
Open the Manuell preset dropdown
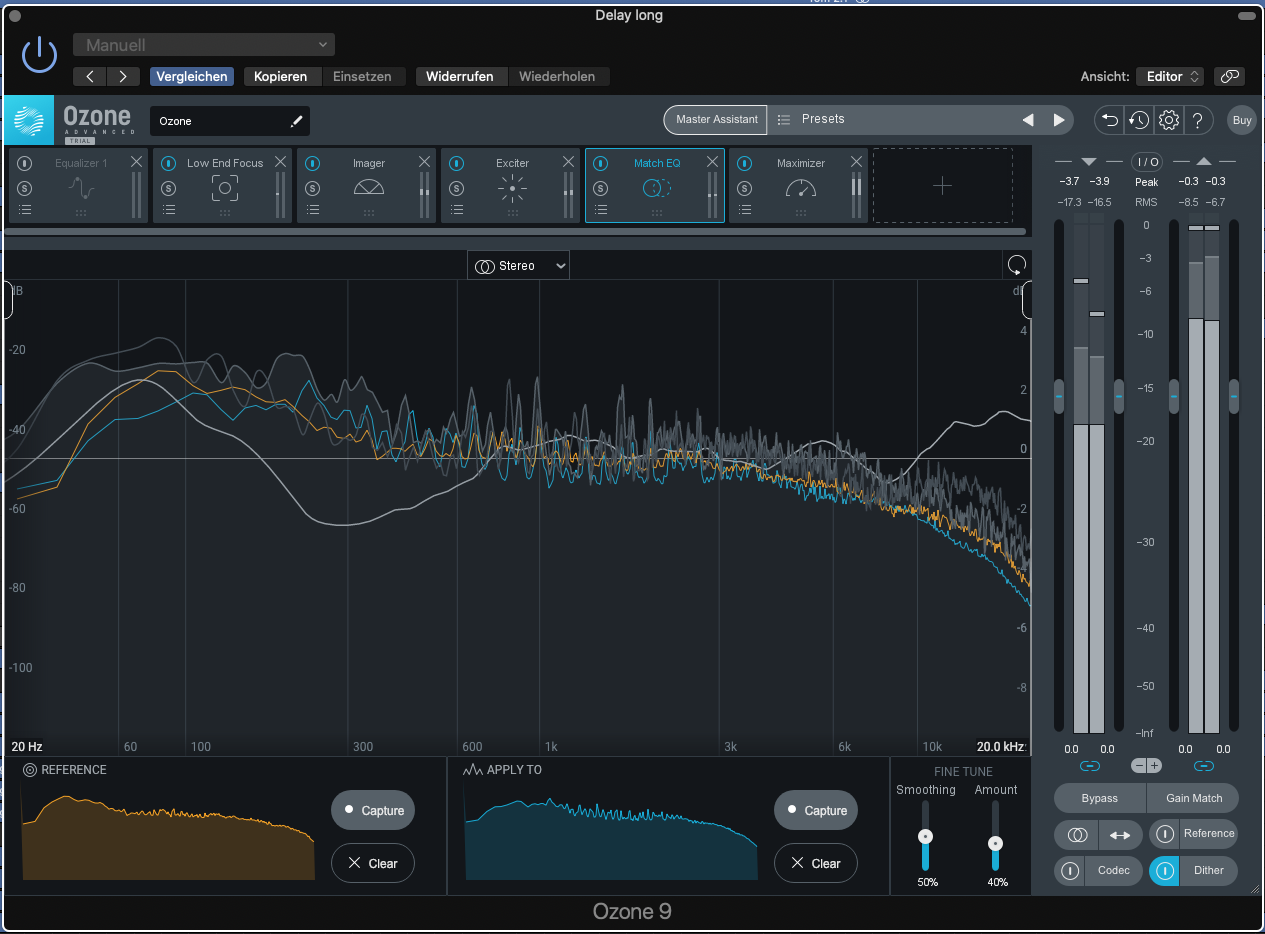(x=204, y=45)
